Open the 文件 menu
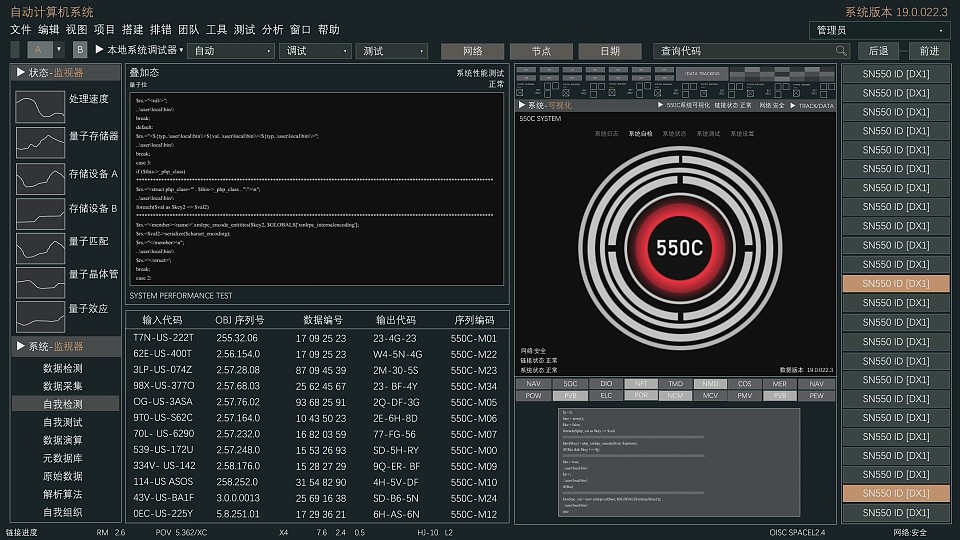The height and width of the screenshot is (540, 960). point(20,29)
